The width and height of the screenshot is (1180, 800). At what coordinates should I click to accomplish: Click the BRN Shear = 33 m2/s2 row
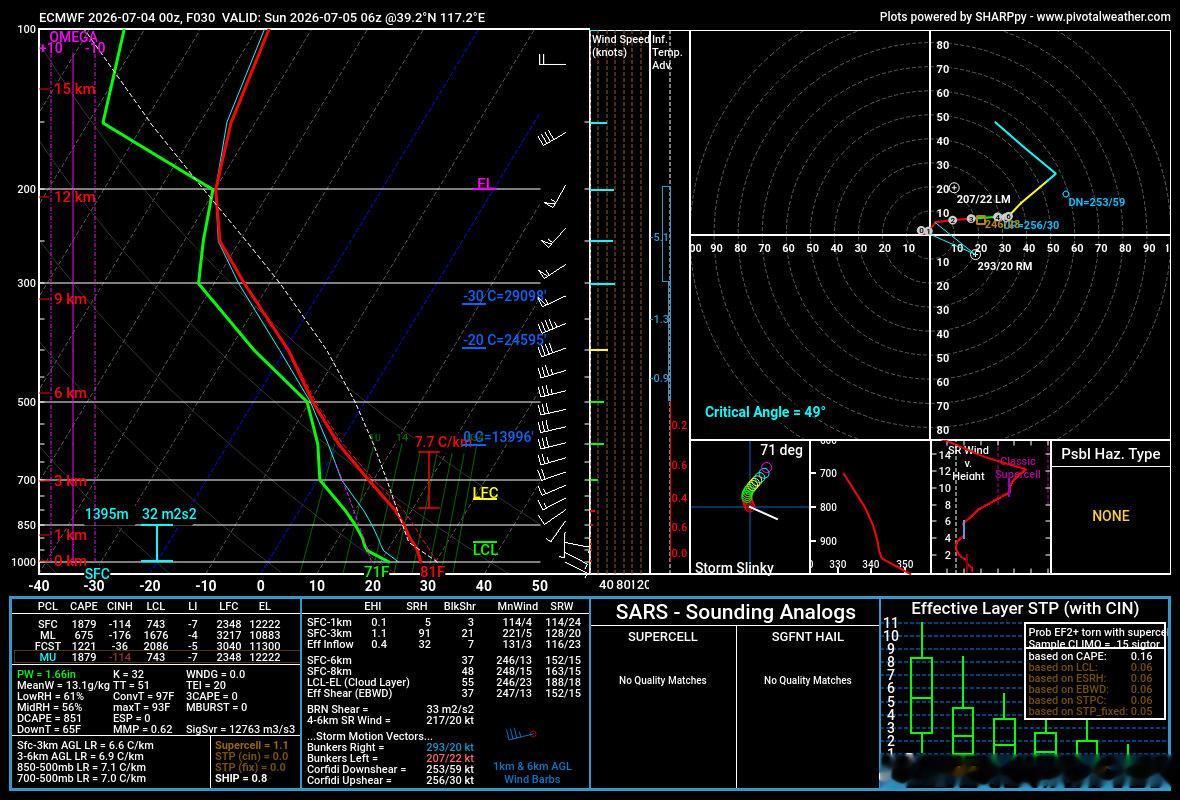(x=391, y=709)
